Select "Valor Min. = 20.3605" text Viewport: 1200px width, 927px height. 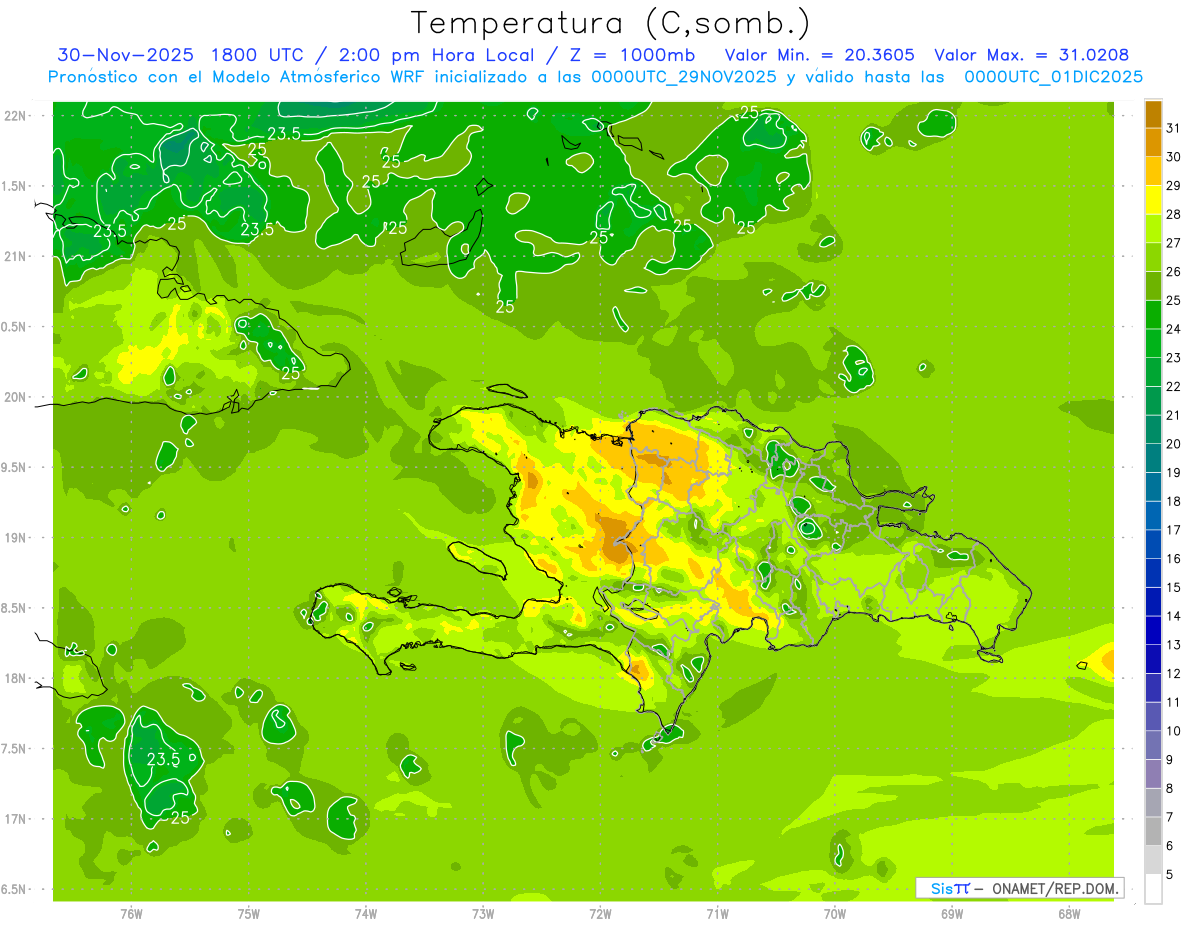click(x=820, y=55)
